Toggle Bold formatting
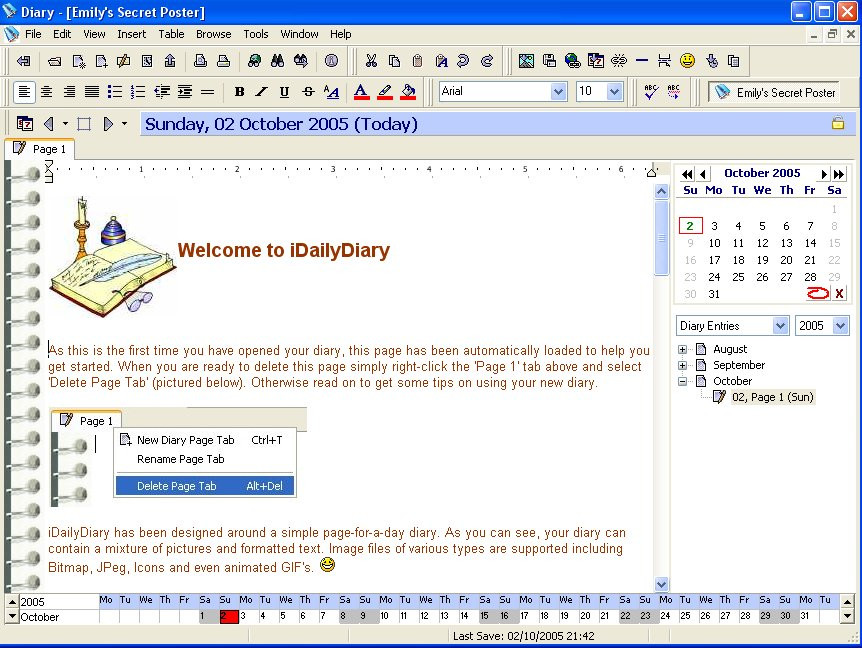This screenshot has width=862, height=648. (x=239, y=92)
